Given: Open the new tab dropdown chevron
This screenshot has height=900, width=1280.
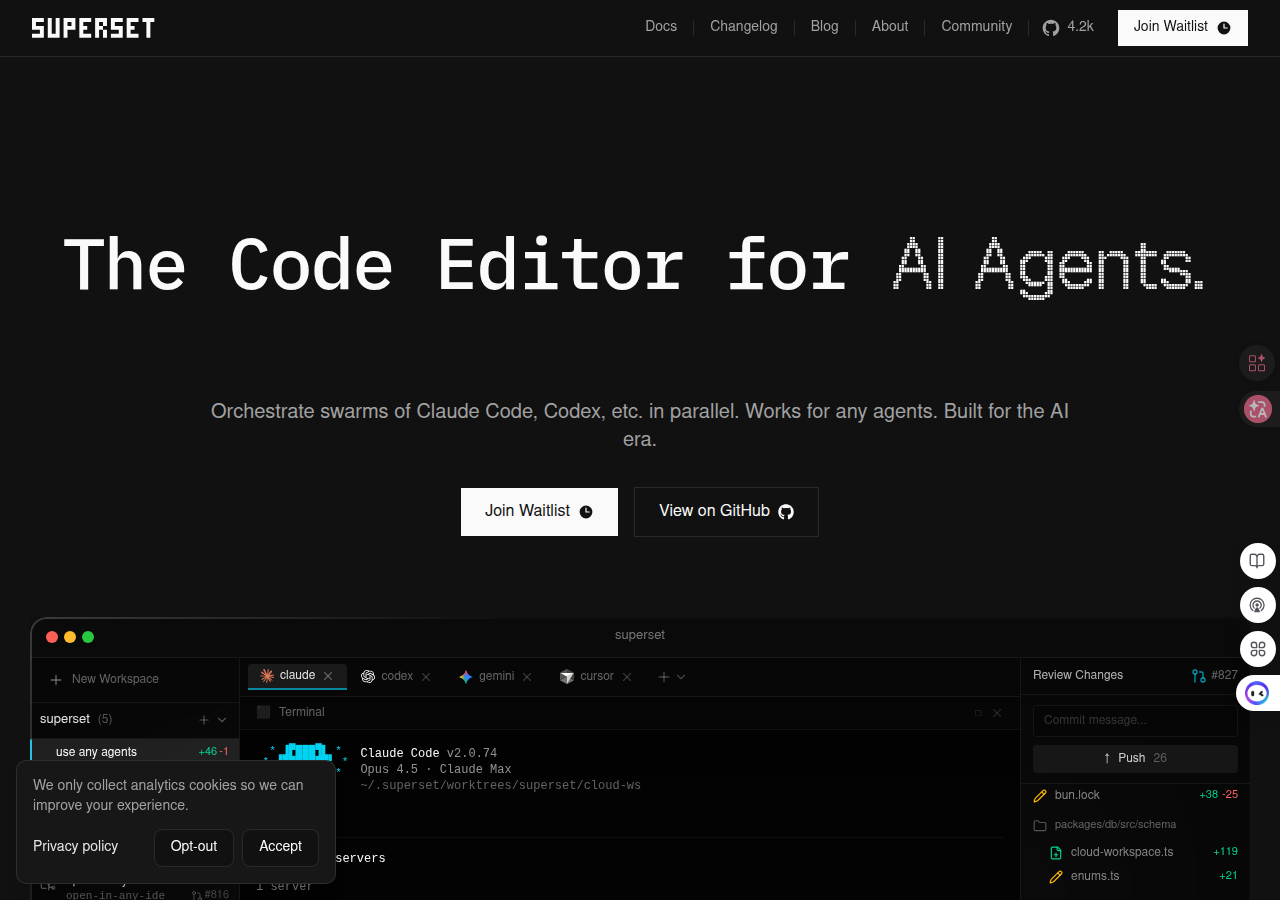Looking at the screenshot, I should (x=681, y=677).
